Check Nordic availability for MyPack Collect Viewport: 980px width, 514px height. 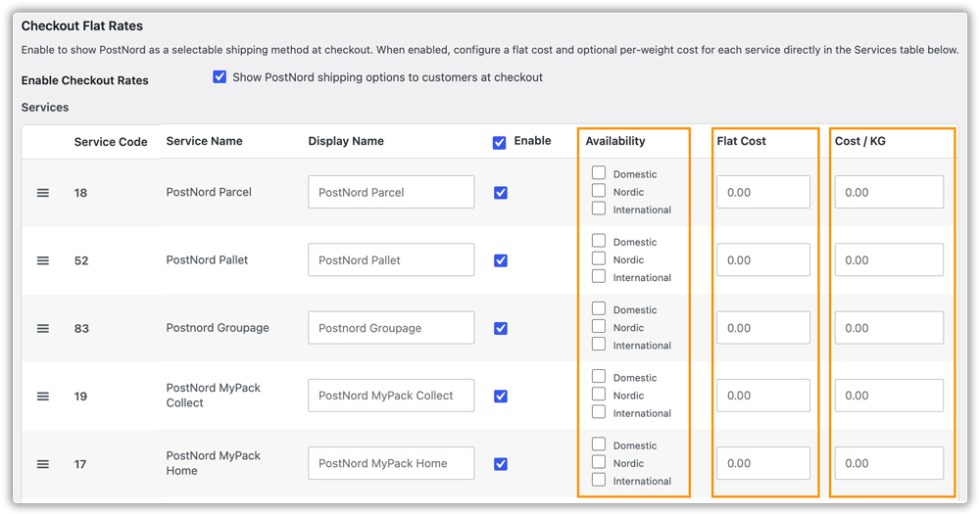click(599, 394)
